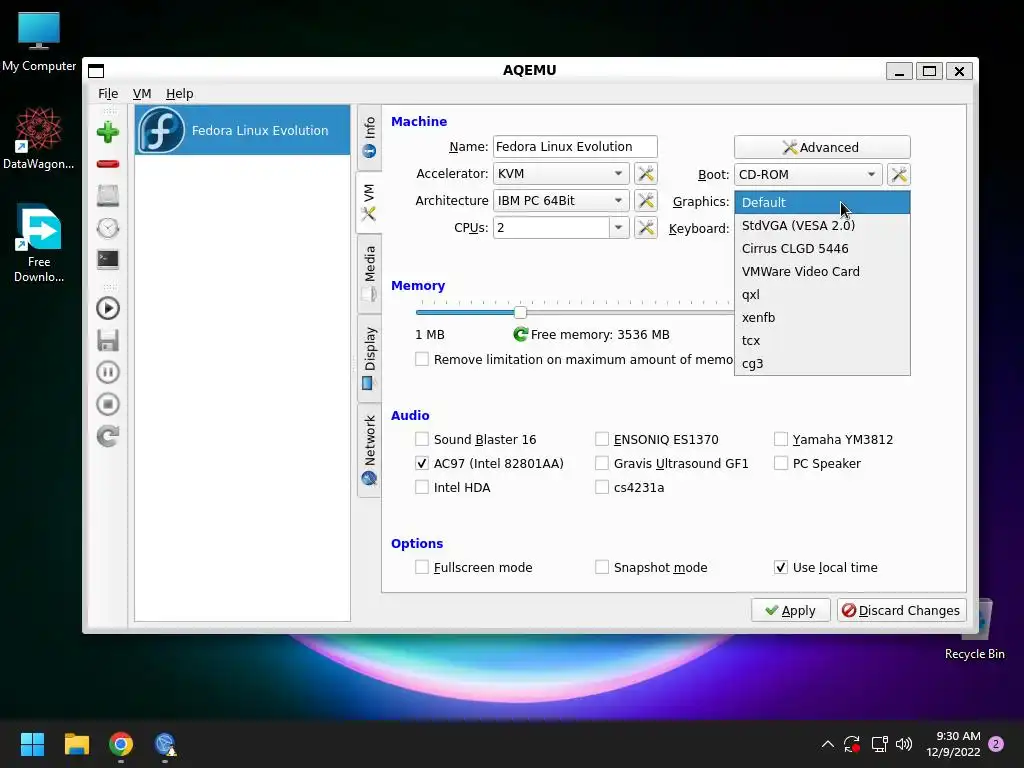The width and height of the screenshot is (1024, 768).
Task: Click the floppy Save VM state icon
Action: click(x=108, y=340)
